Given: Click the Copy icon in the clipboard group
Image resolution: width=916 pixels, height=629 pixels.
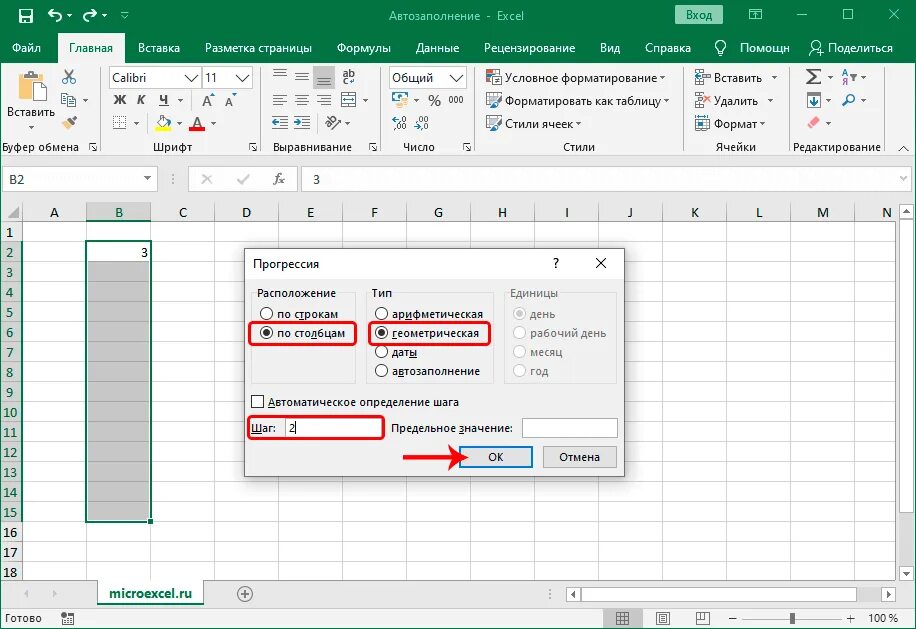Looking at the screenshot, I should (68, 100).
